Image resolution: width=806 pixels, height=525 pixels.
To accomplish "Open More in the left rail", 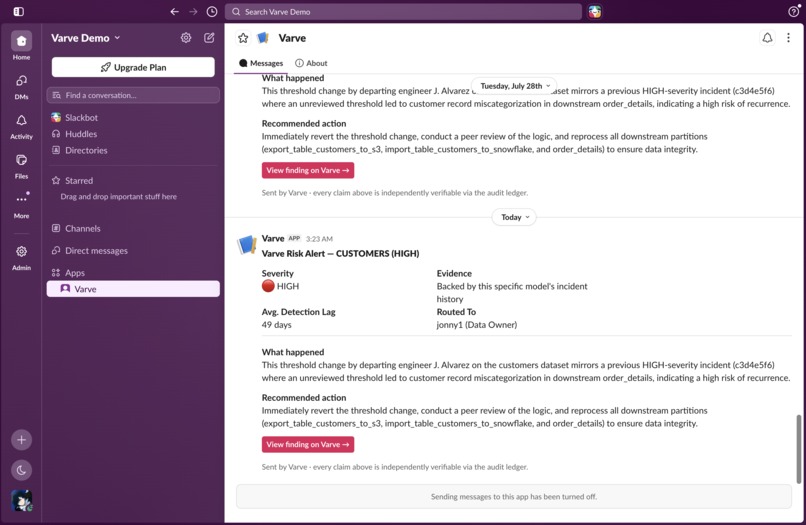I will [21, 205].
